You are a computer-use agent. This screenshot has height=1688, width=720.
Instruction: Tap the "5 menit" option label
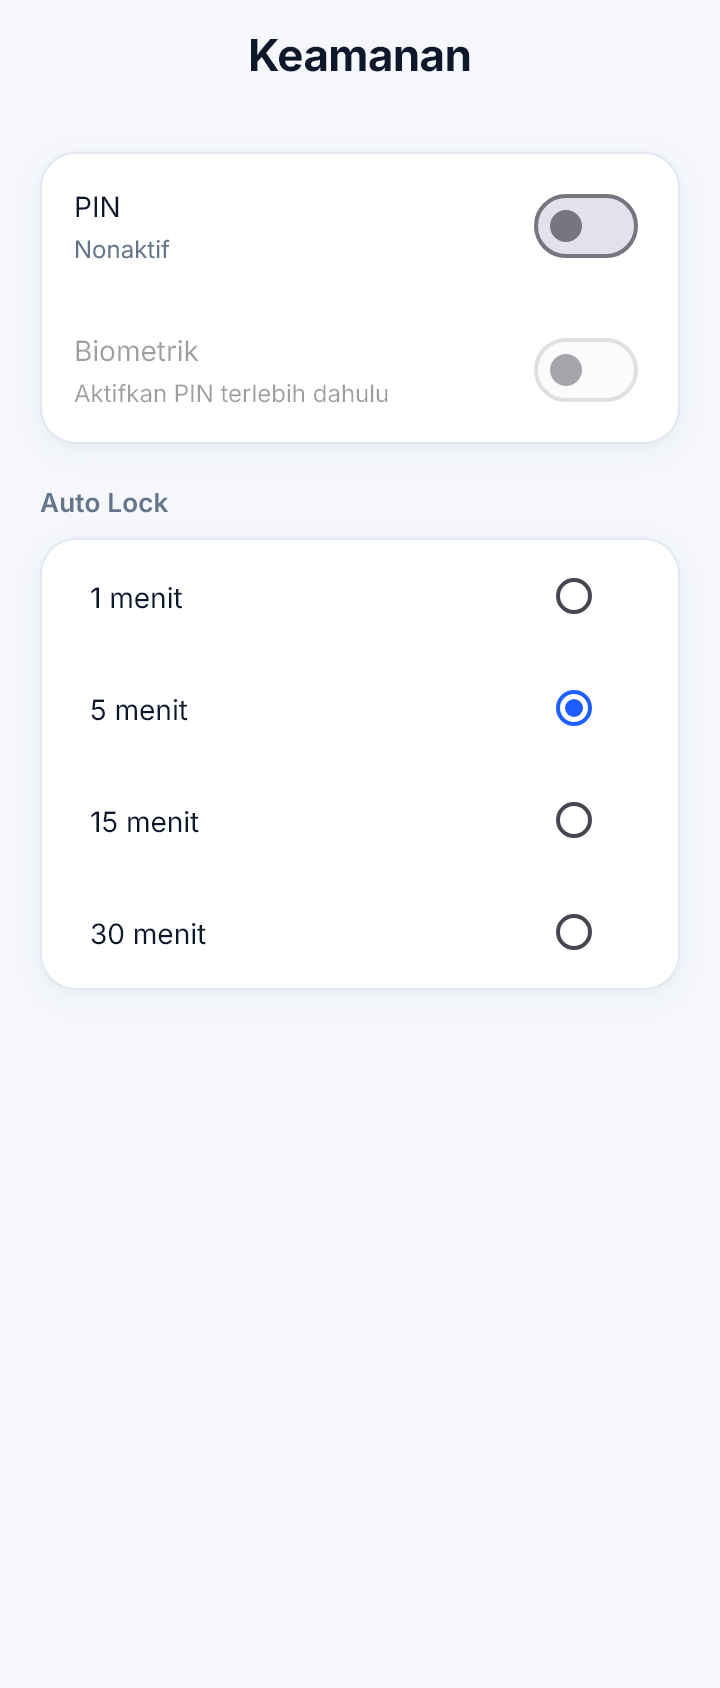139,710
